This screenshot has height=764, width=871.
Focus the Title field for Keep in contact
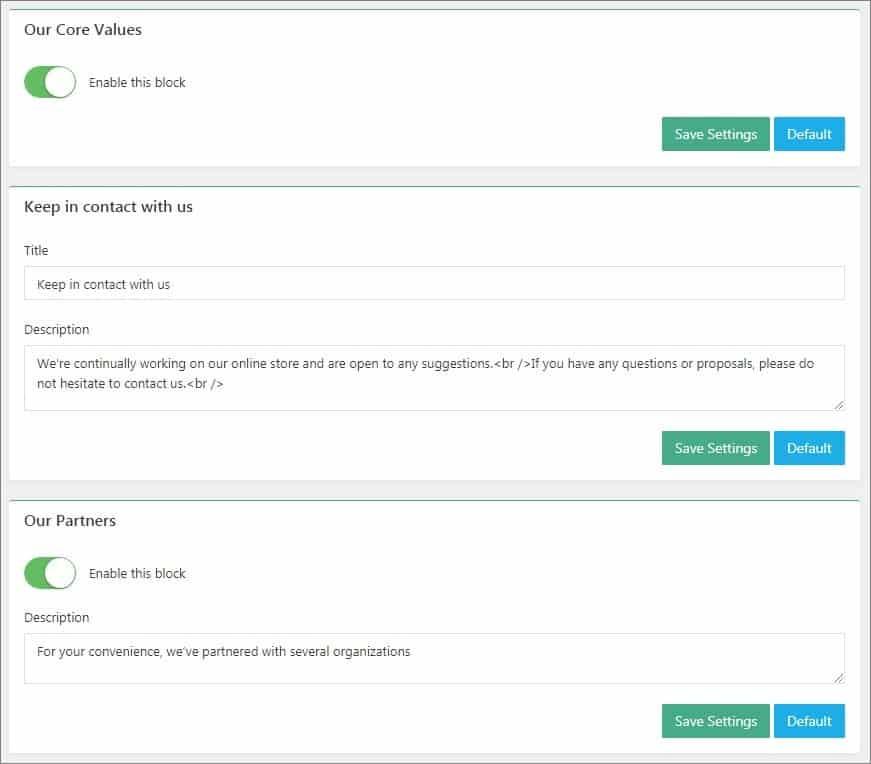[x=434, y=283]
